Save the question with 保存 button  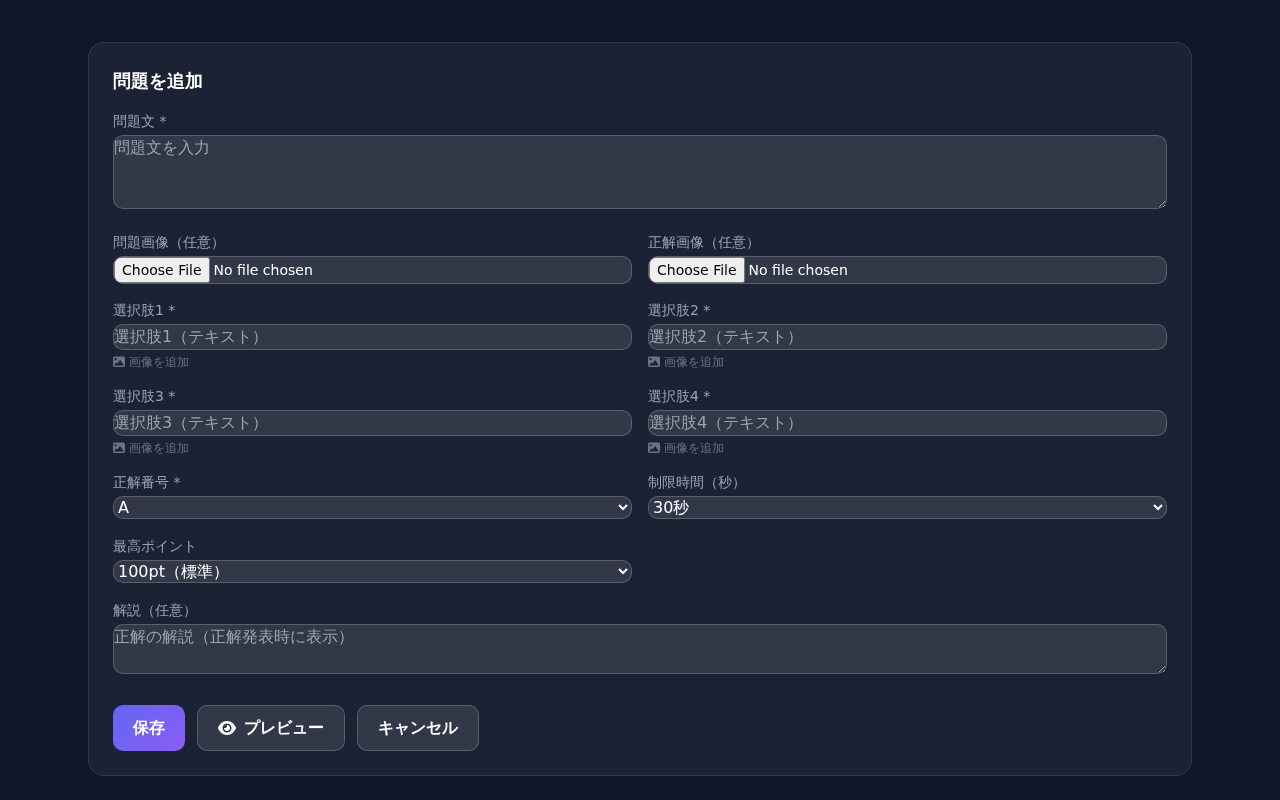(x=149, y=728)
